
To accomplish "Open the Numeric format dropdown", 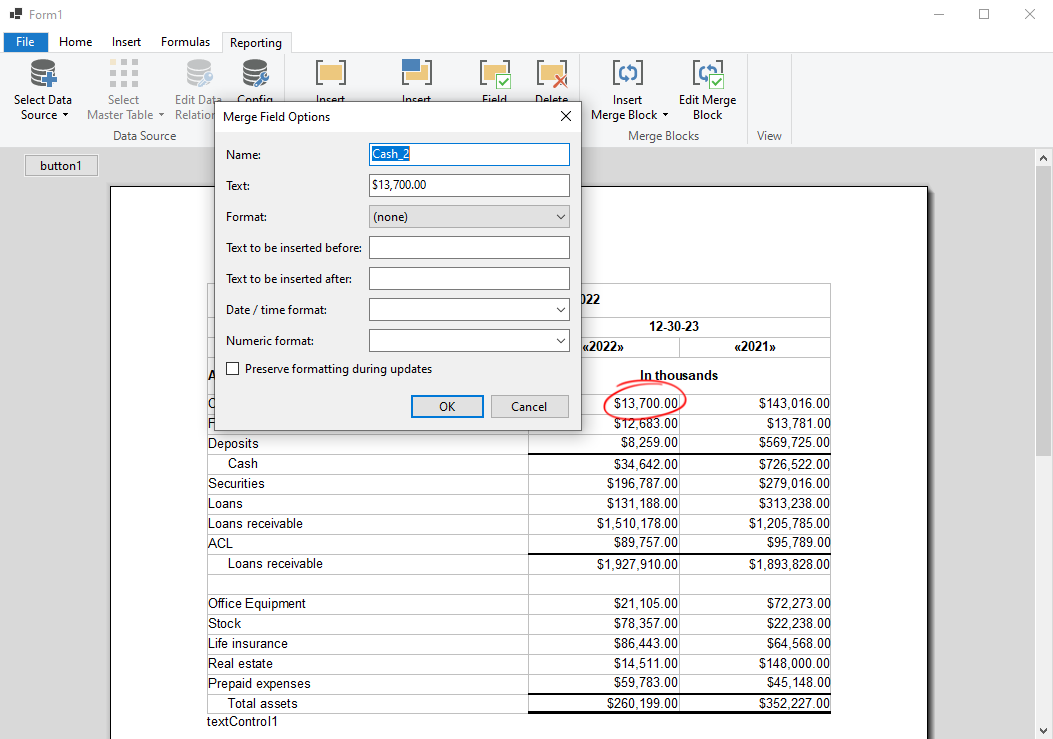I will 468,340.
